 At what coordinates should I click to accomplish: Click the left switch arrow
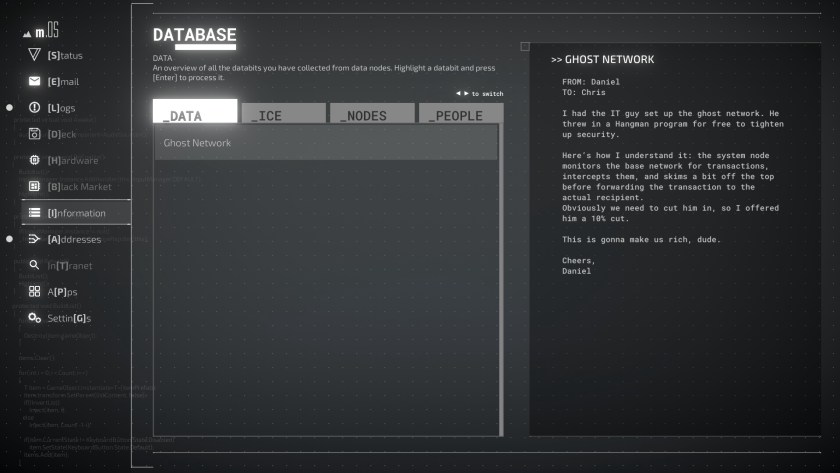(x=457, y=94)
